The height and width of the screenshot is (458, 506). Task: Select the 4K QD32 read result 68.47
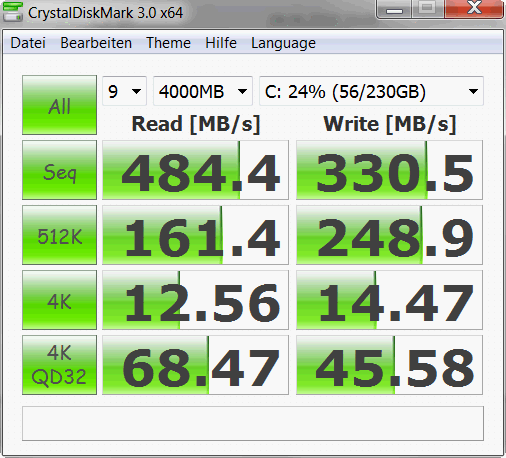pos(195,365)
